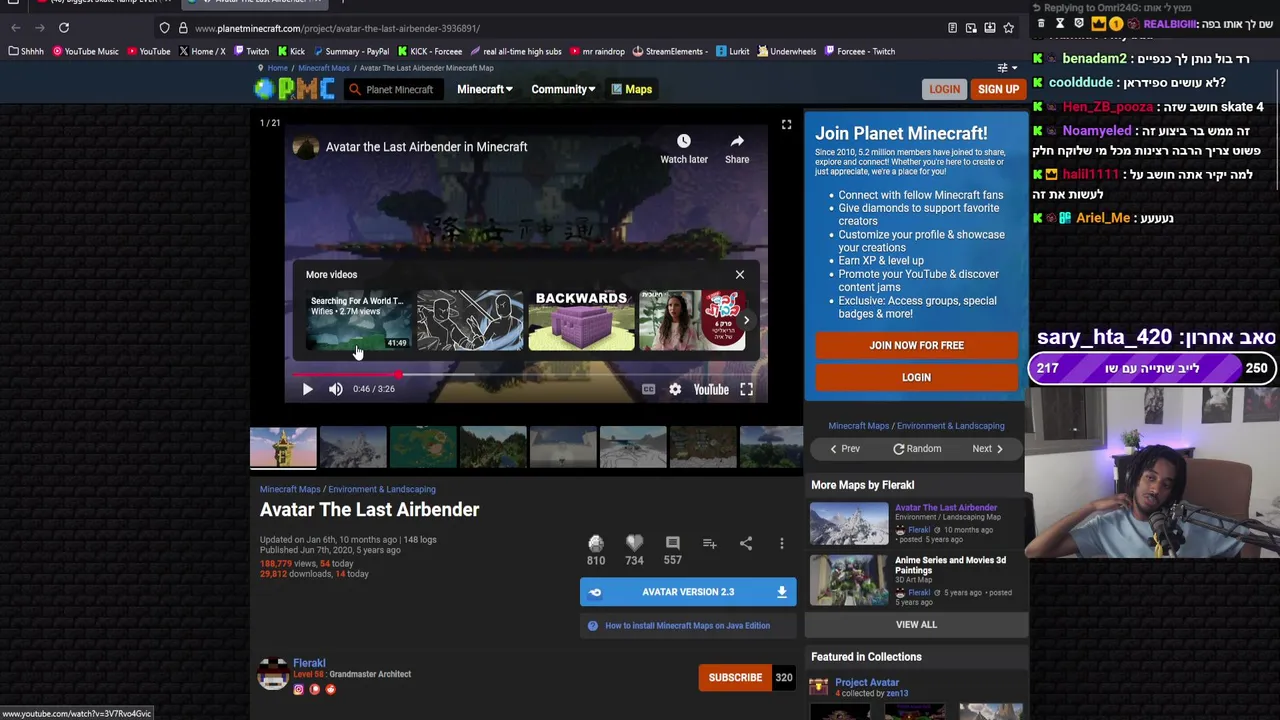Open the mr raindrop bookmark

(596, 51)
